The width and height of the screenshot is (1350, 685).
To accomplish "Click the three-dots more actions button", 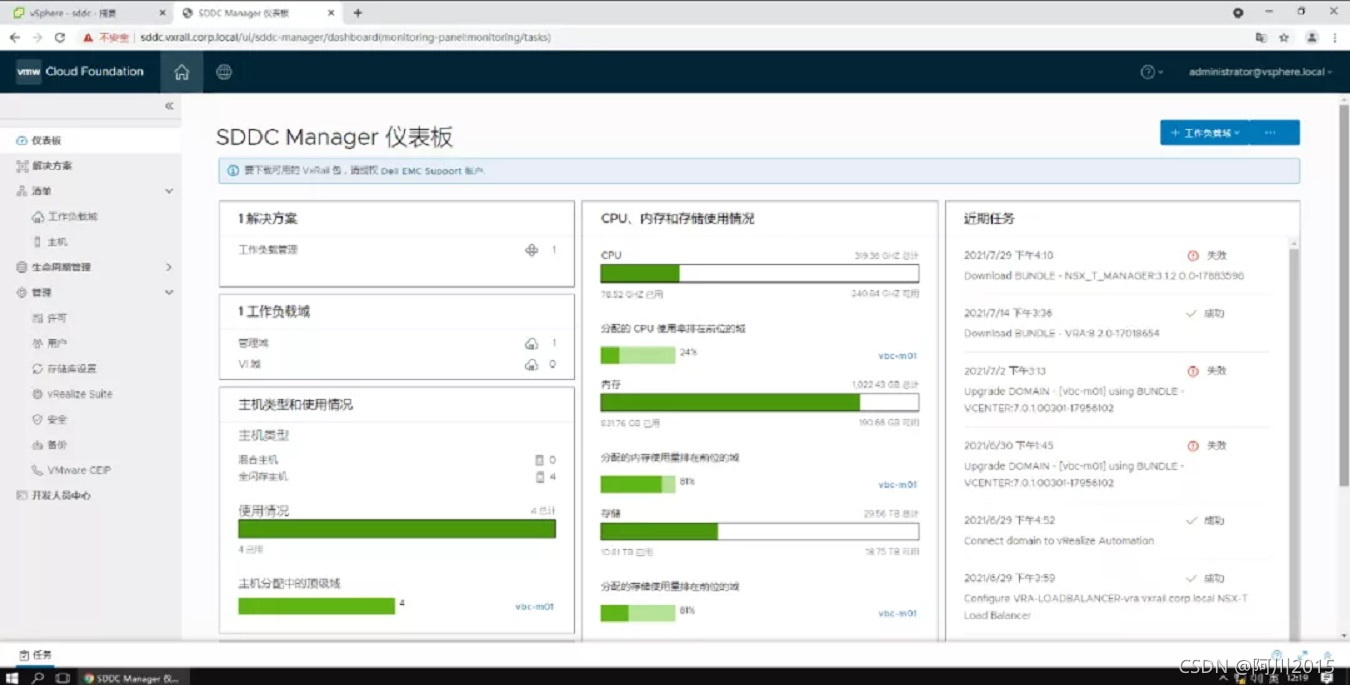I will pos(1270,133).
